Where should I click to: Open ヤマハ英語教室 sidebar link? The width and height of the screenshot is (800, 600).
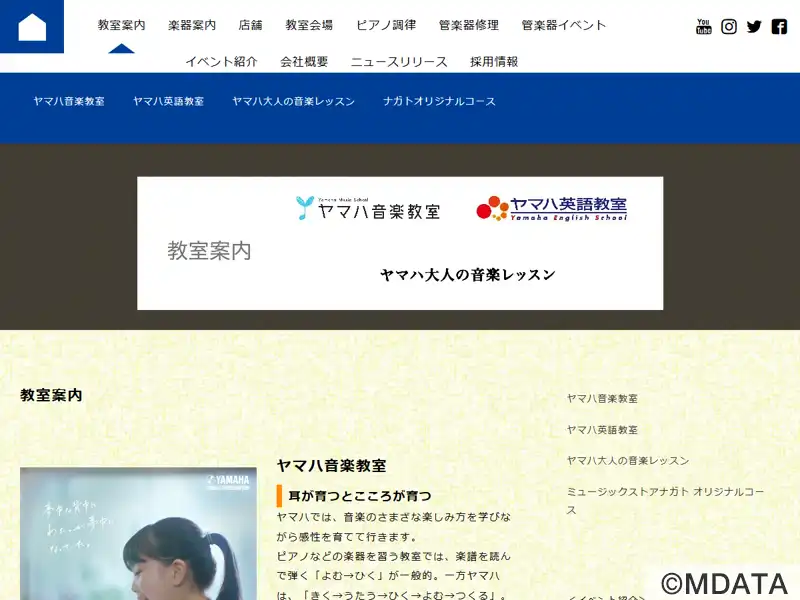tap(602, 430)
